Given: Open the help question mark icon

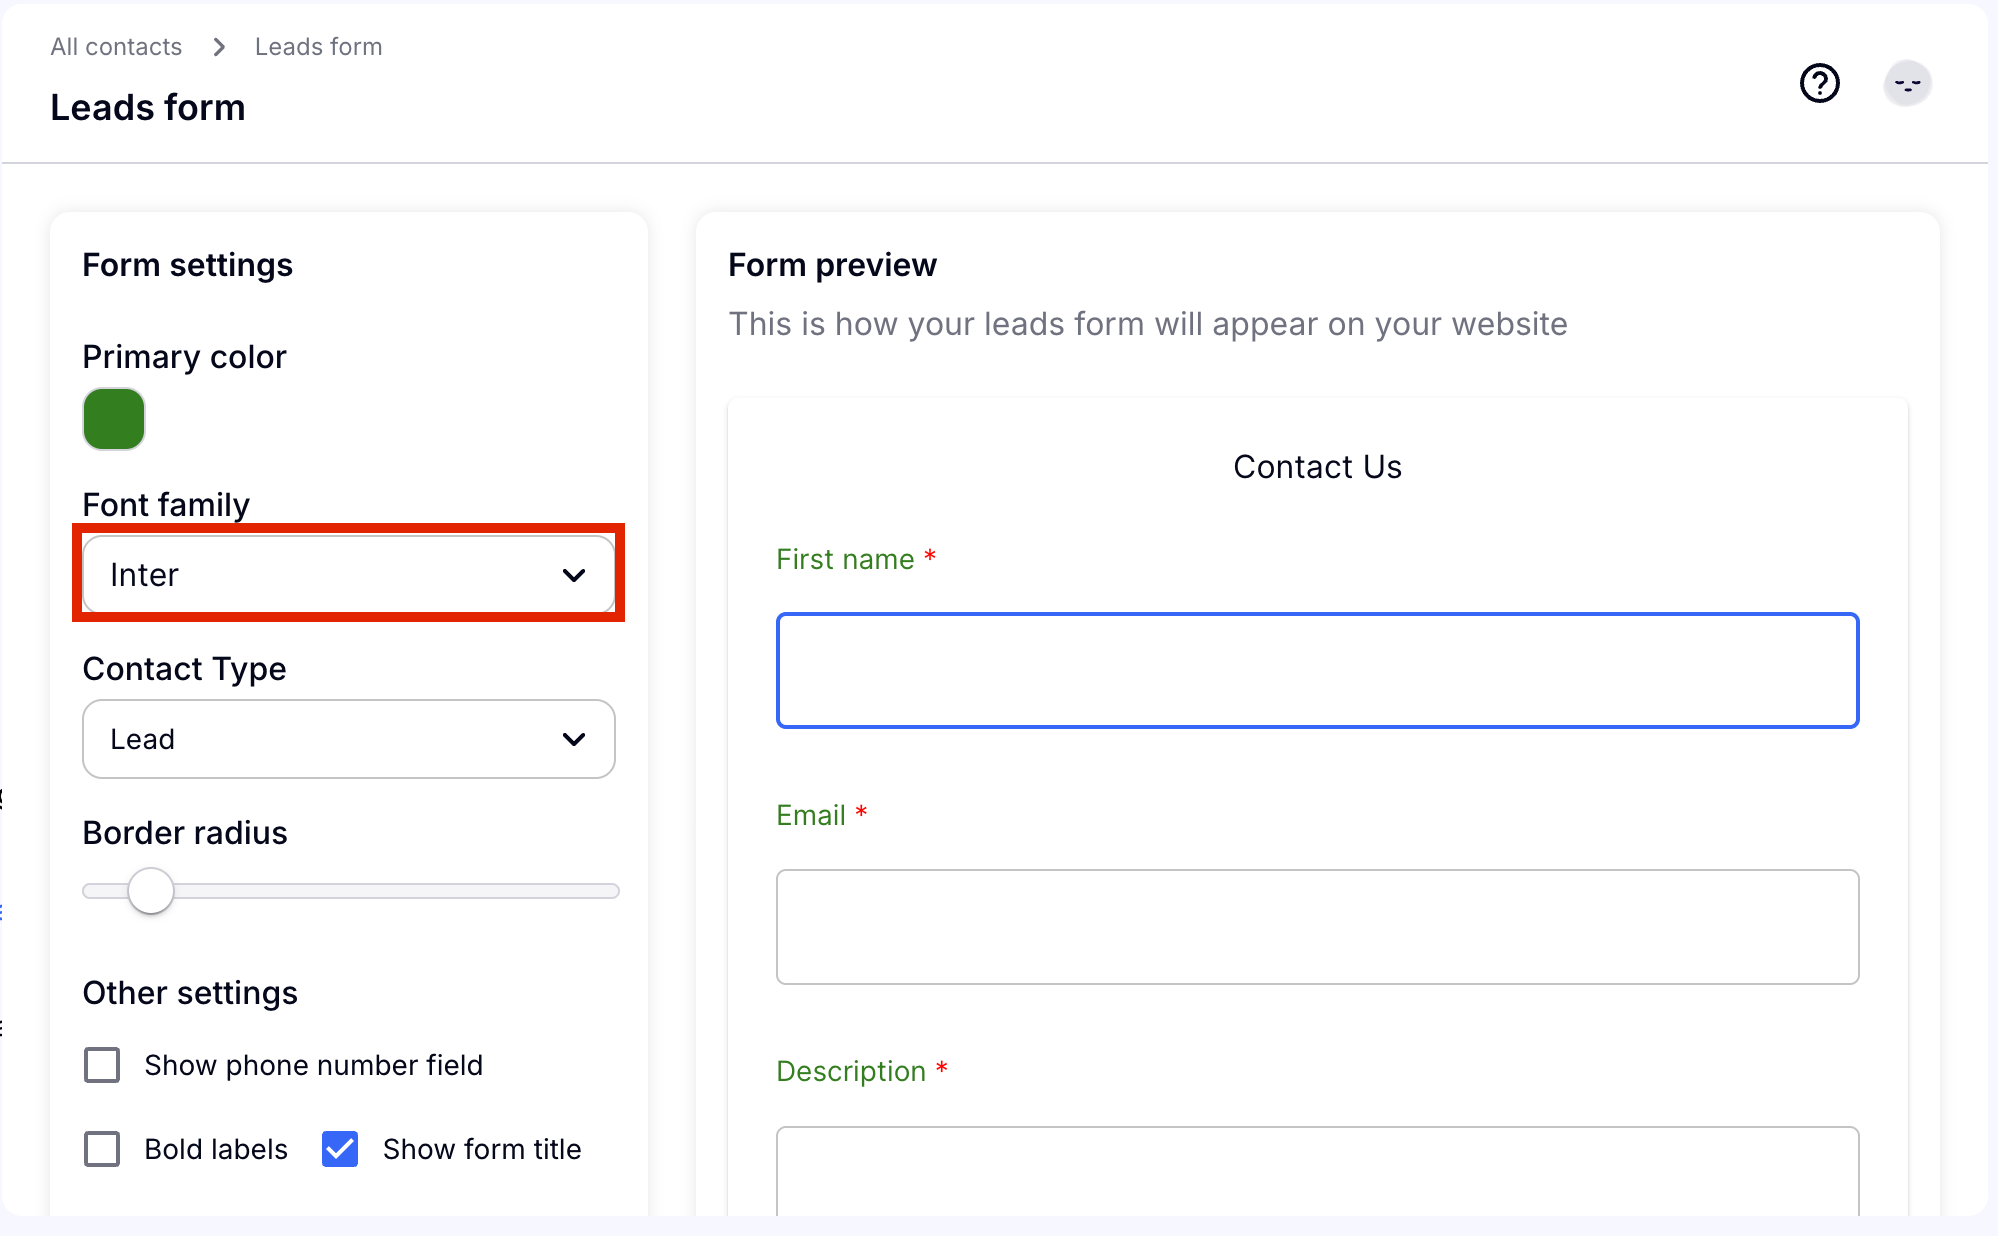Looking at the screenshot, I should click(1819, 83).
